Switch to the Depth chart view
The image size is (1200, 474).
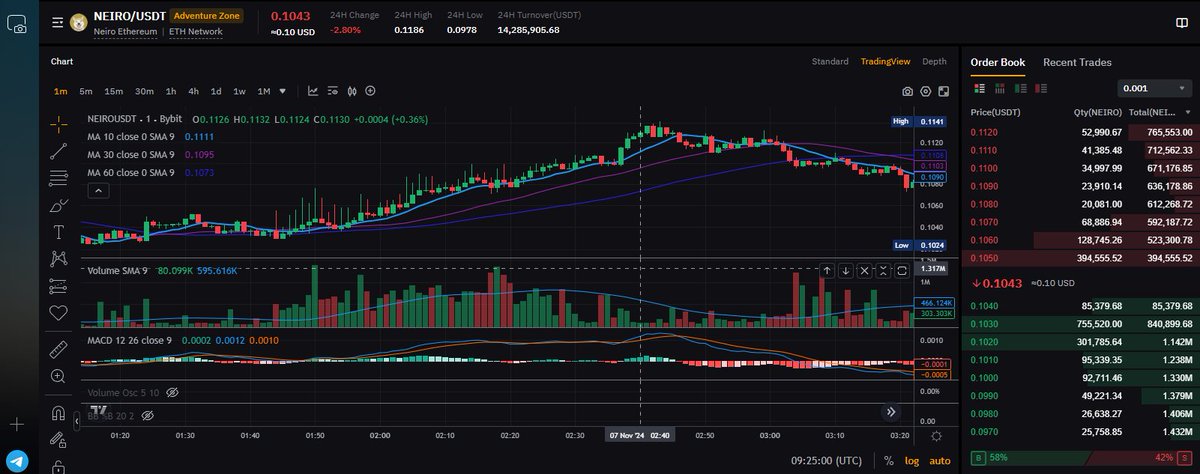click(934, 62)
